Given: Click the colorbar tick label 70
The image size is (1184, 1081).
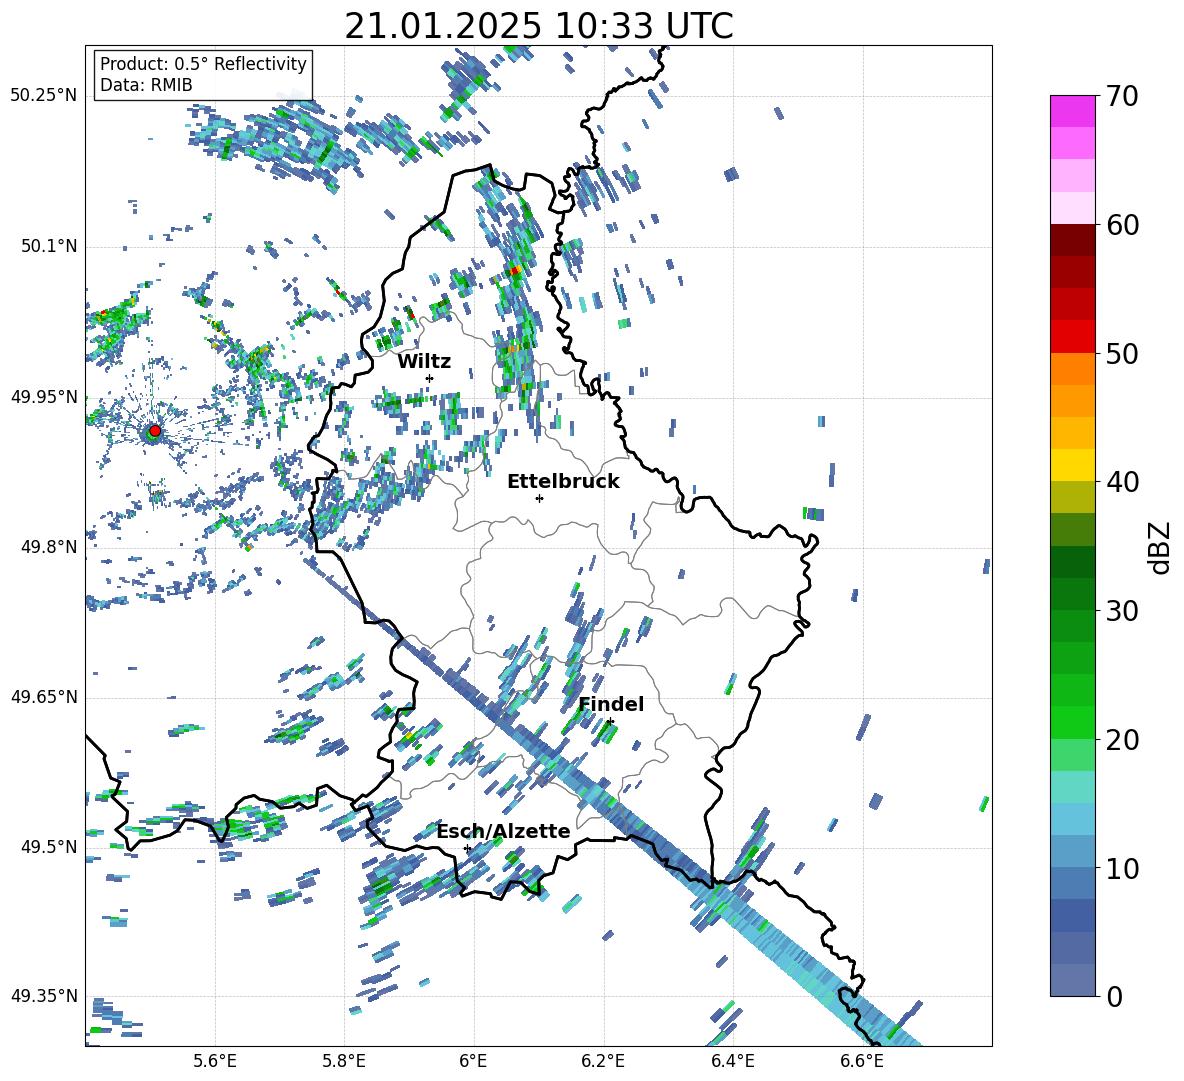Looking at the screenshot, I should 1122,97.
